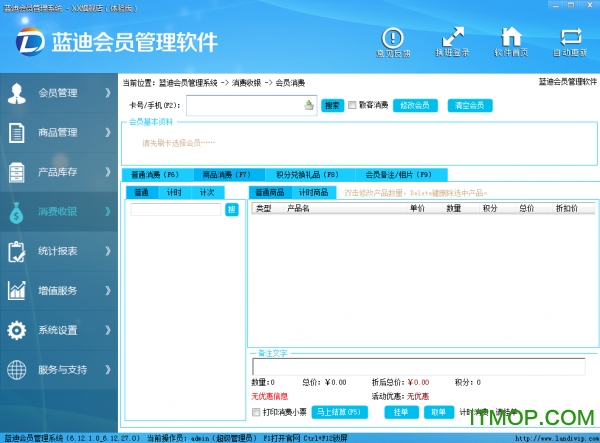
Task: Click the 产品名 column header
Action: 344,208
